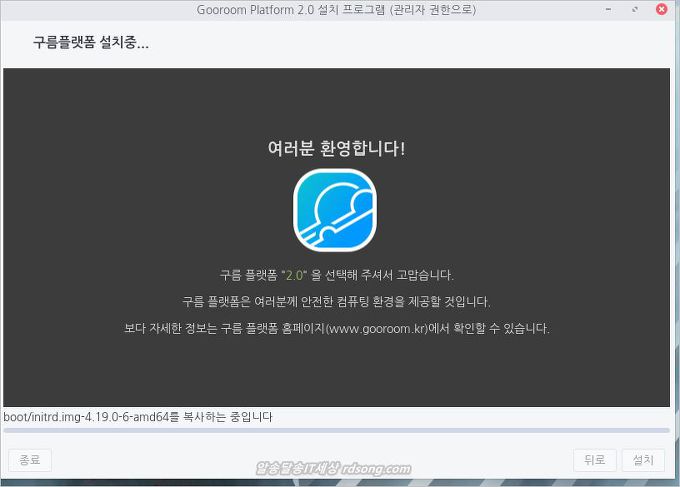This screenshot has width=680, height=487.
Task: Click the line mentioning www.gooroom.kr
Action: [337, 328]
